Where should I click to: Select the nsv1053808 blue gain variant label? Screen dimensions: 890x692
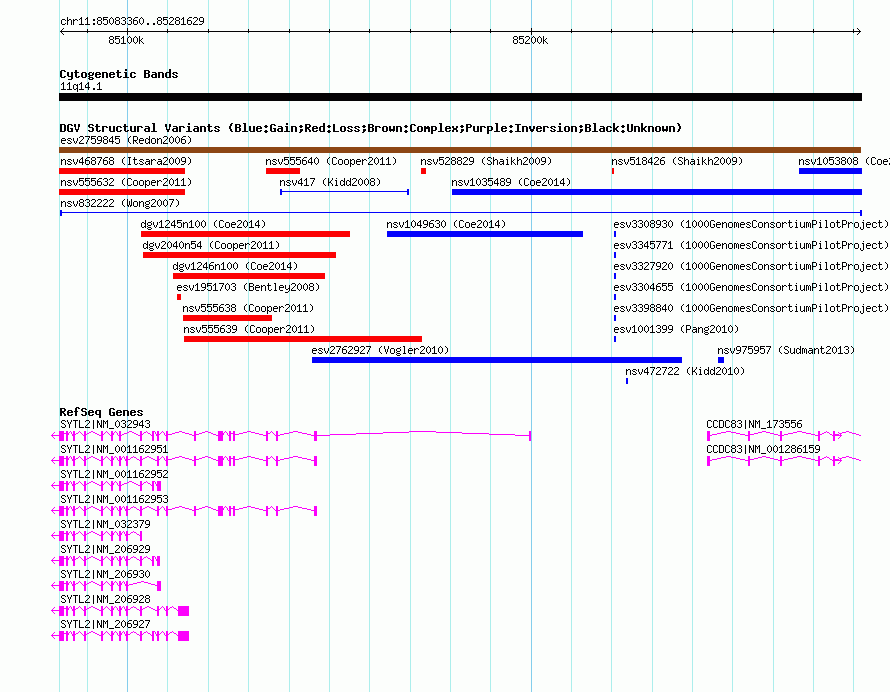(843, 161)
